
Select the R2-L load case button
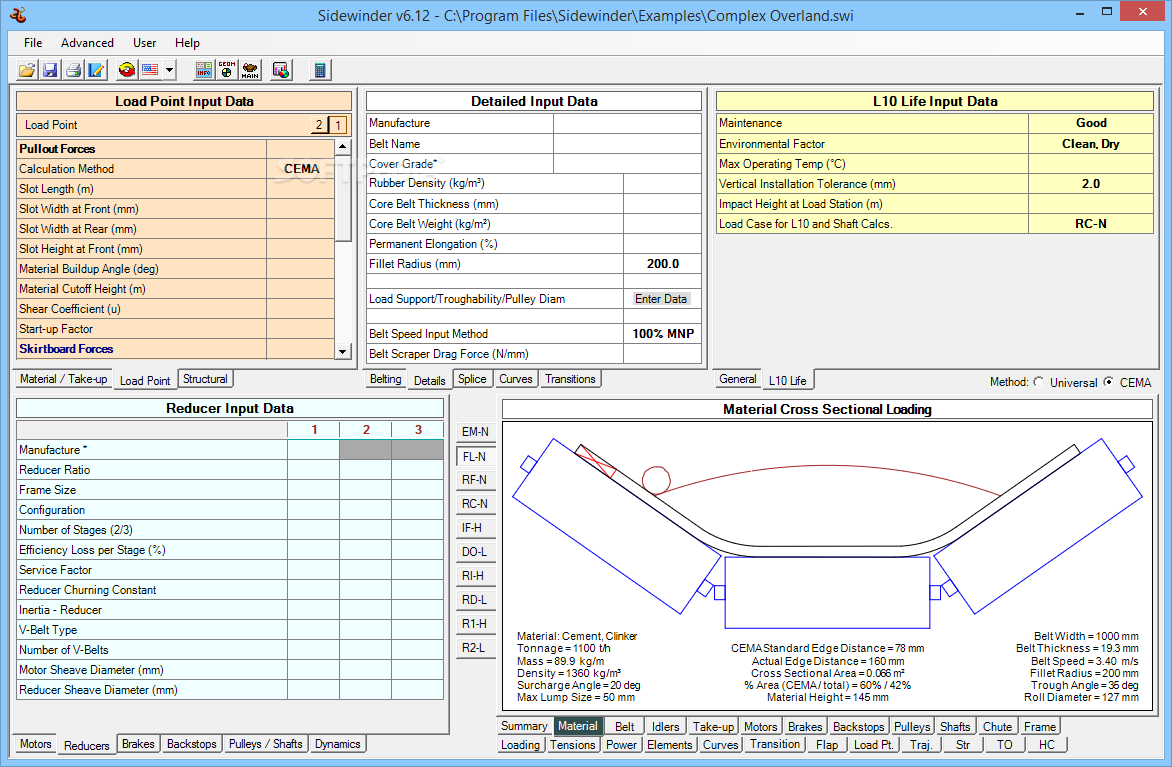pos(475,647)
